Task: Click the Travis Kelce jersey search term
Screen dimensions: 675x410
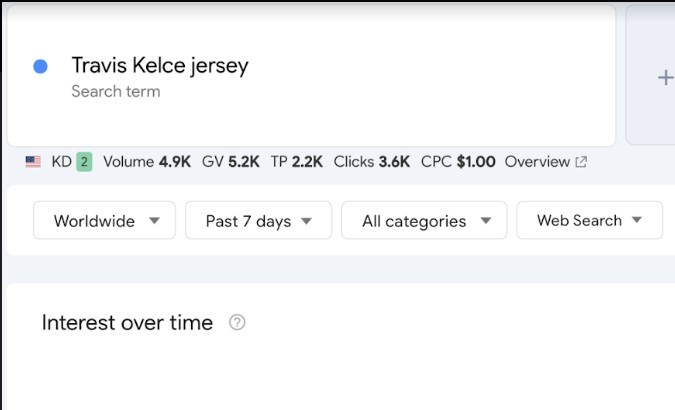Action: [160, 66]
